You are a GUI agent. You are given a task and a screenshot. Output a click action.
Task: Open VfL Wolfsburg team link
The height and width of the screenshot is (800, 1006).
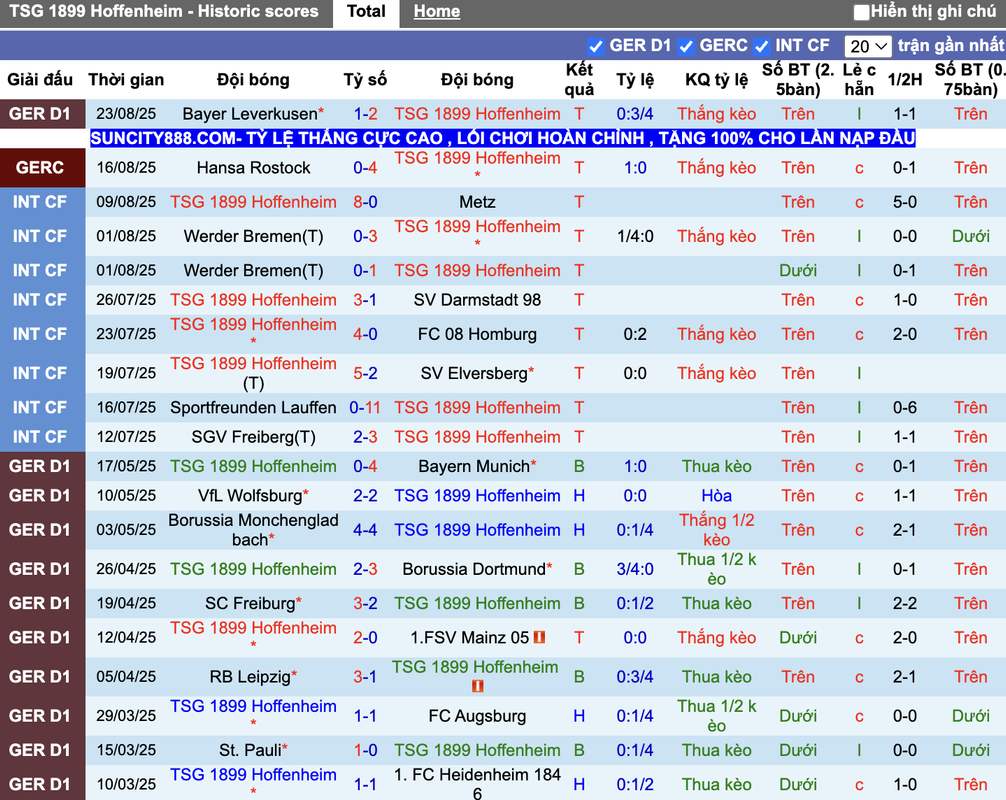[250, 496]
